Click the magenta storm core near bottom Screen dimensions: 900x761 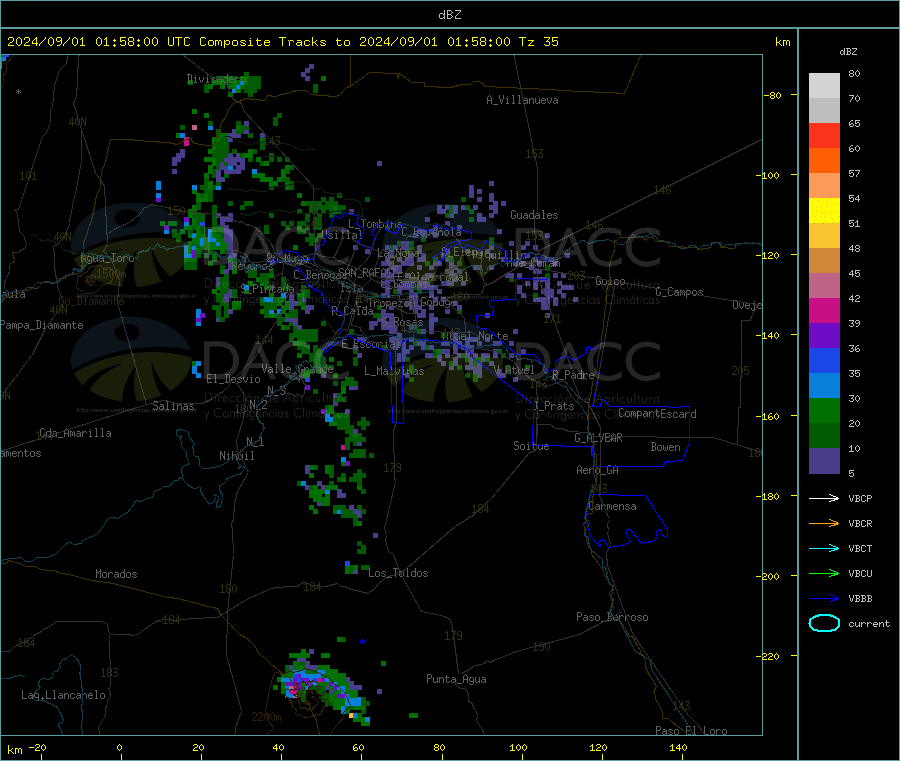293,690
